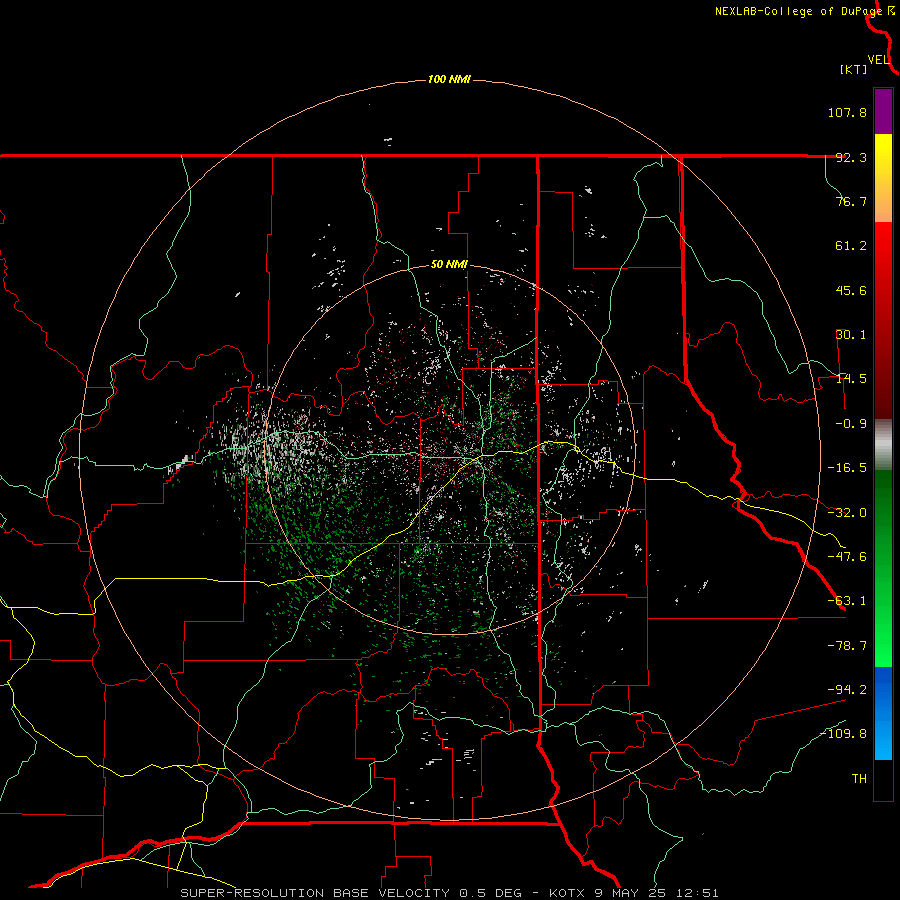
Task: Click the TH legend label
Action: 859,778
